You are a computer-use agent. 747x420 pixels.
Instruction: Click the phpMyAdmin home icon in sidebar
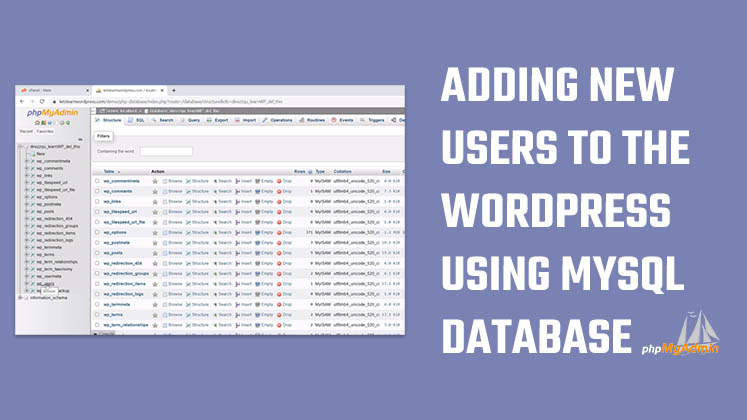37,123
